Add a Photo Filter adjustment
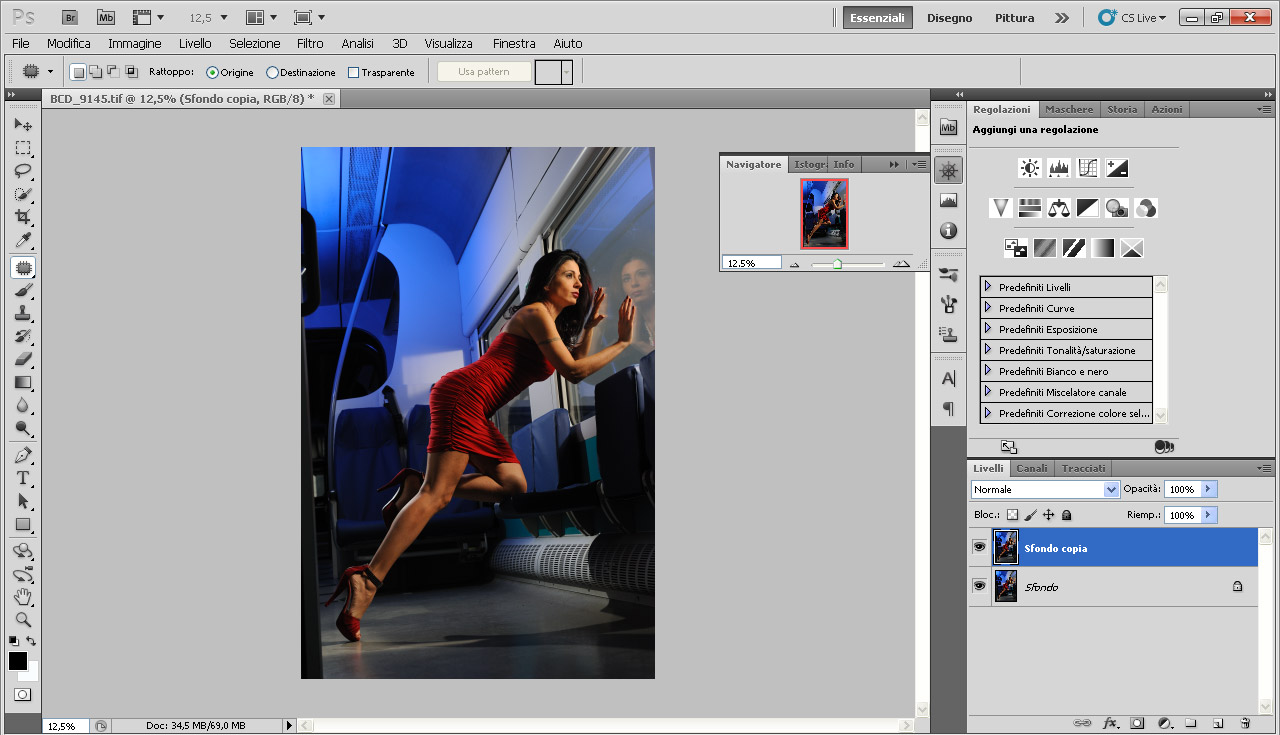1280x735 pixels. (1117, 208)
